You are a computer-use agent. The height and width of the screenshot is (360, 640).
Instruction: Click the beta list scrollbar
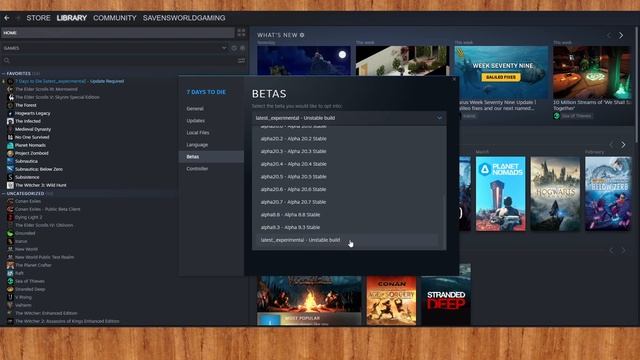point(443,221)
